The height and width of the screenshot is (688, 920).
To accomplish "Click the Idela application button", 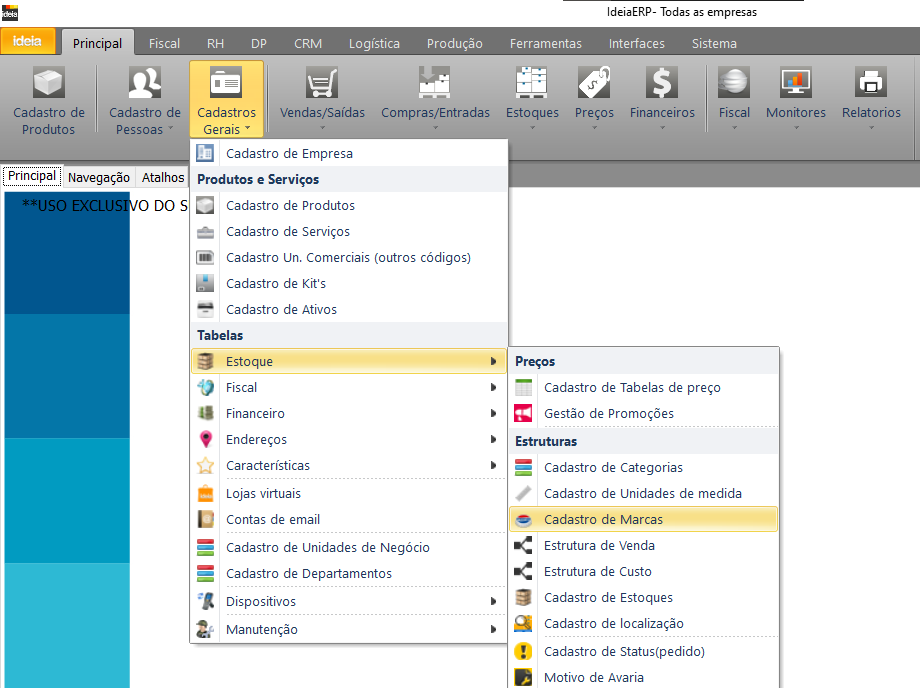I will pos(27,42).
